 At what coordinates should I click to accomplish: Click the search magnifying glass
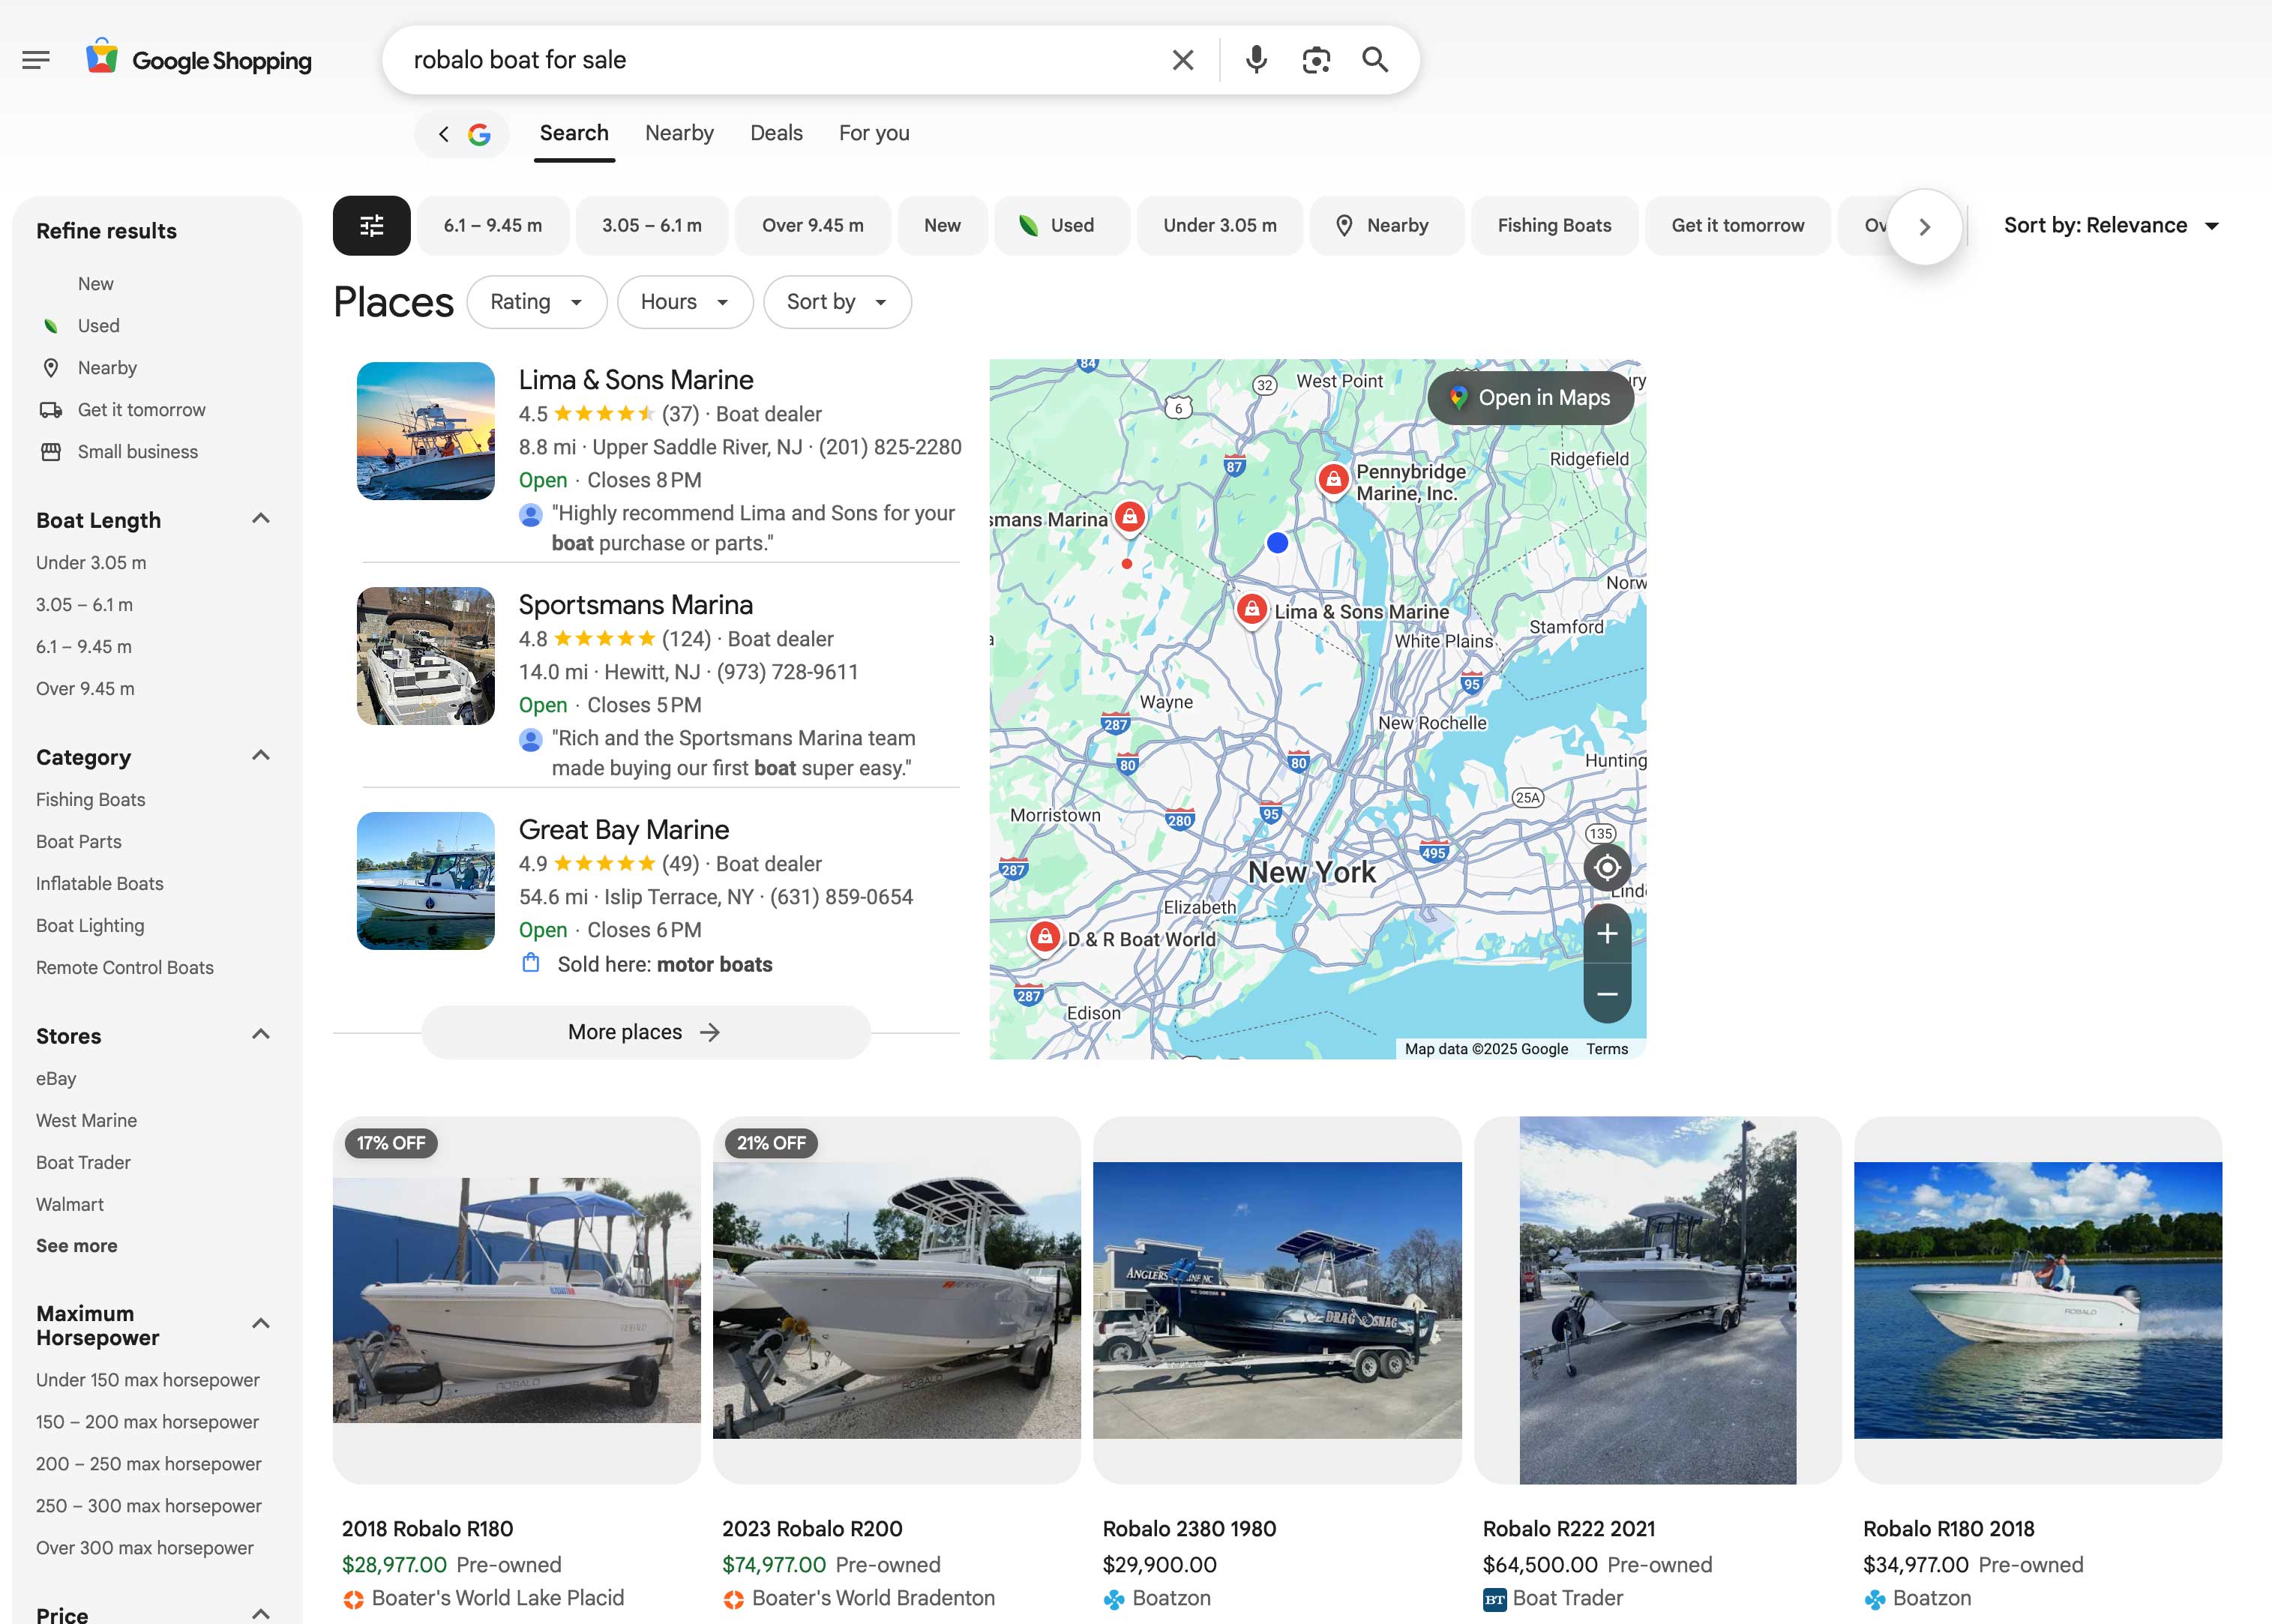pyautogui.click(x=1375, y=60)
